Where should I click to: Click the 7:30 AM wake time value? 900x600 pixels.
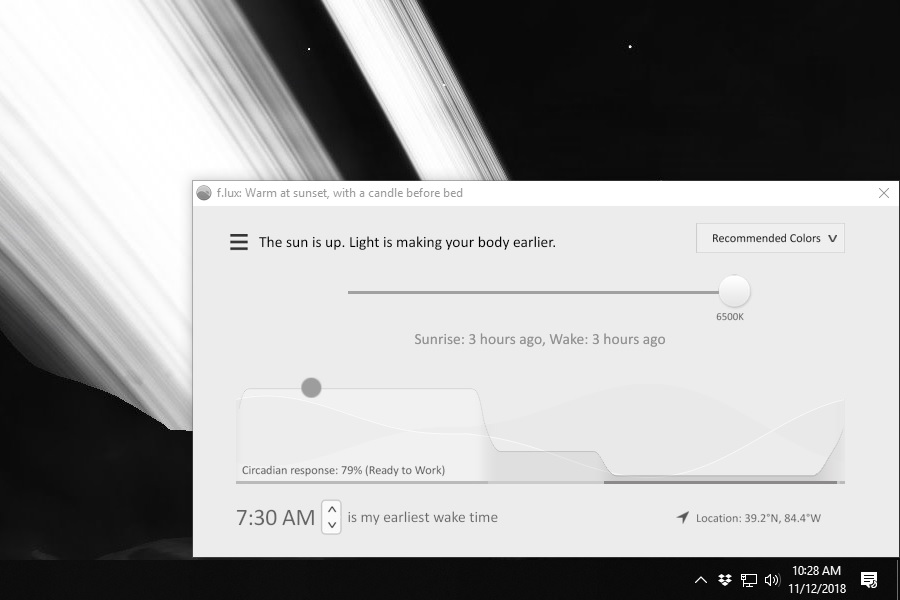pyautogui.click(x=276, y=517)
